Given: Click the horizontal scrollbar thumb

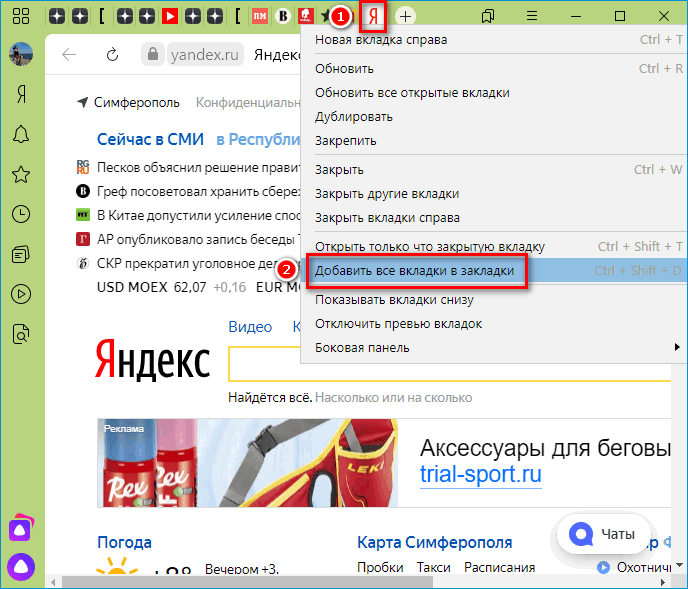Looking at the screenshot, I should click(x=247, y=583).
